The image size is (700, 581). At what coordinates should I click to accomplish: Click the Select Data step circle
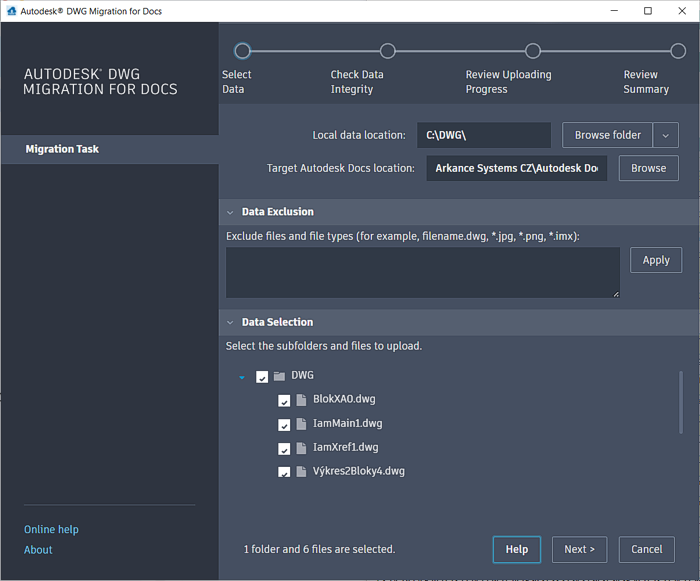[x=242, y=51]
